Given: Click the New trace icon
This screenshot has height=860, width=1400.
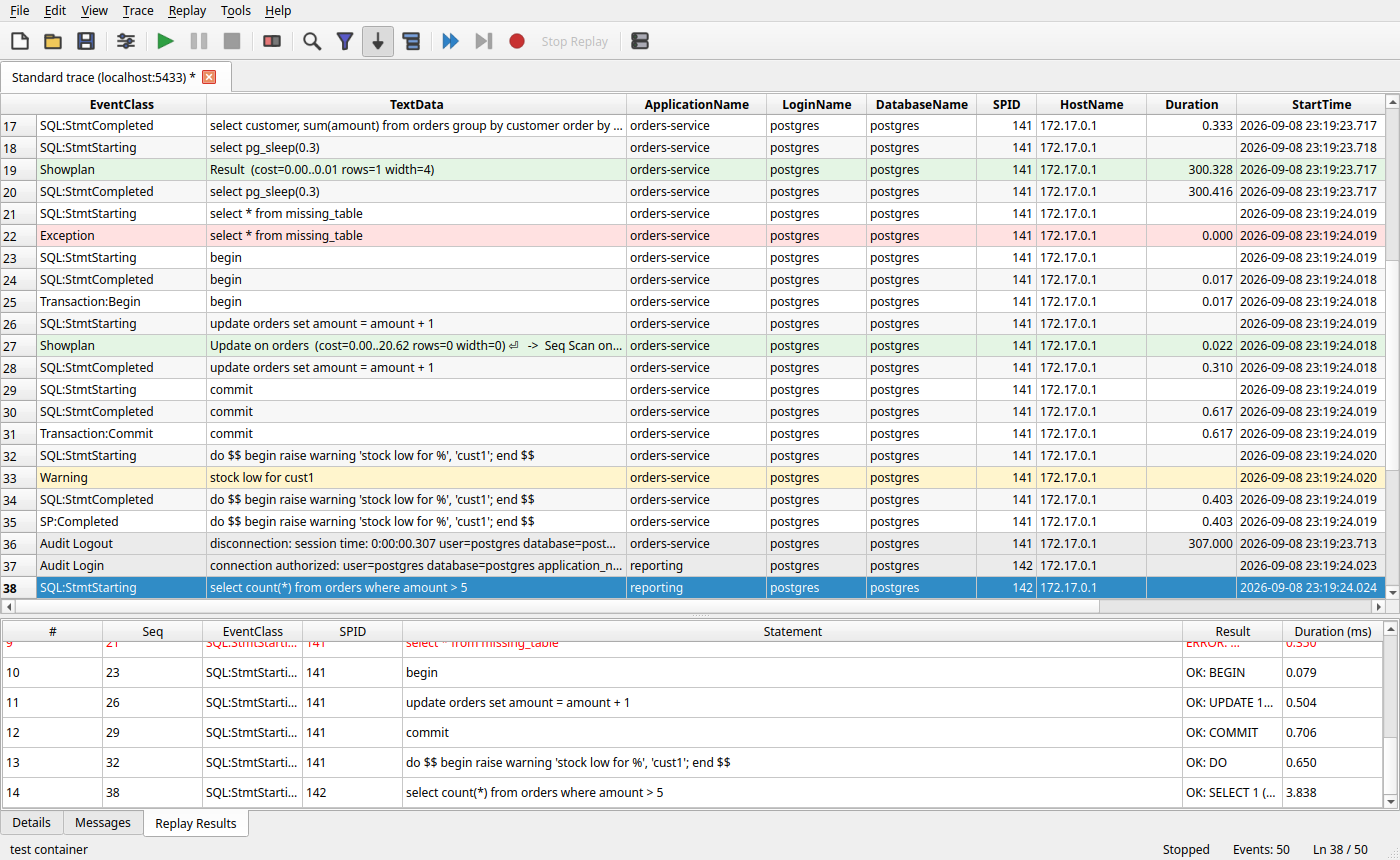Looking at the screenshot, I should click(x=20, y=41).
